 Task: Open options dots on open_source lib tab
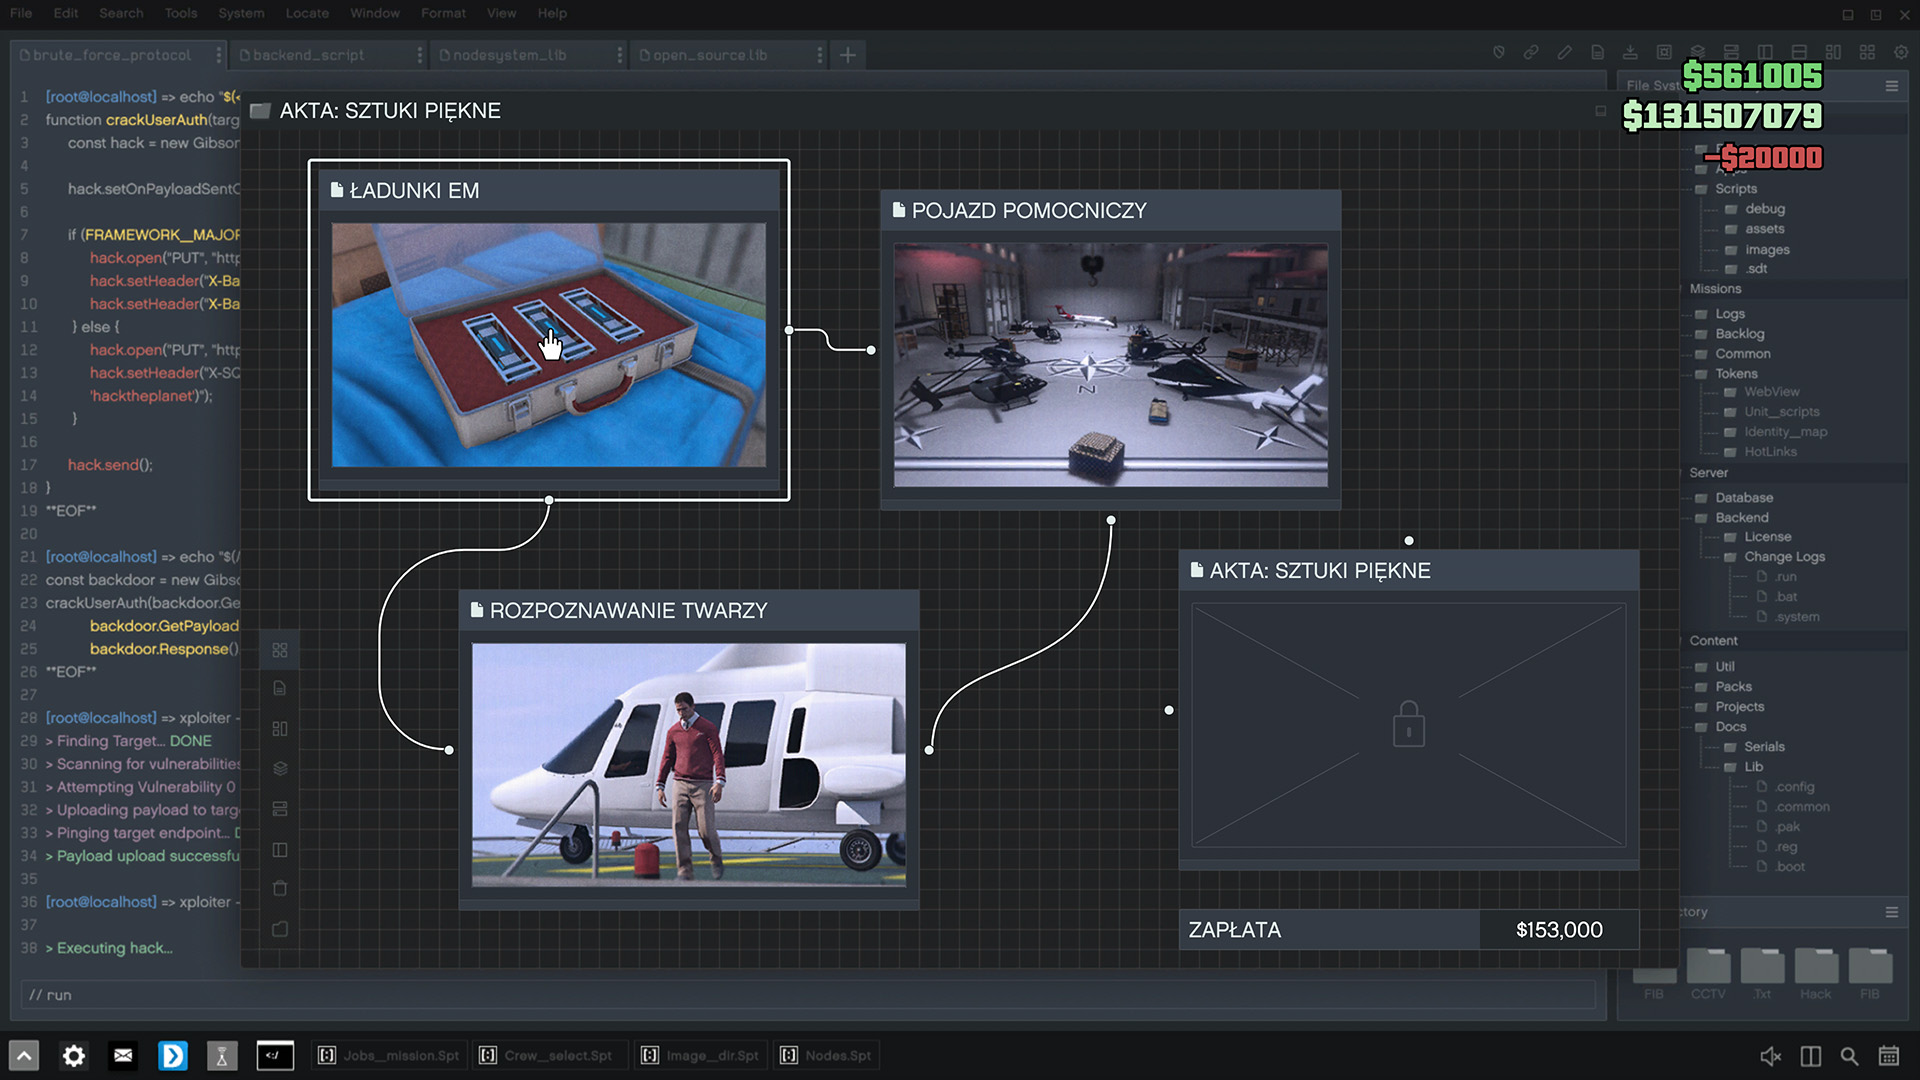(x=819, y=55)
